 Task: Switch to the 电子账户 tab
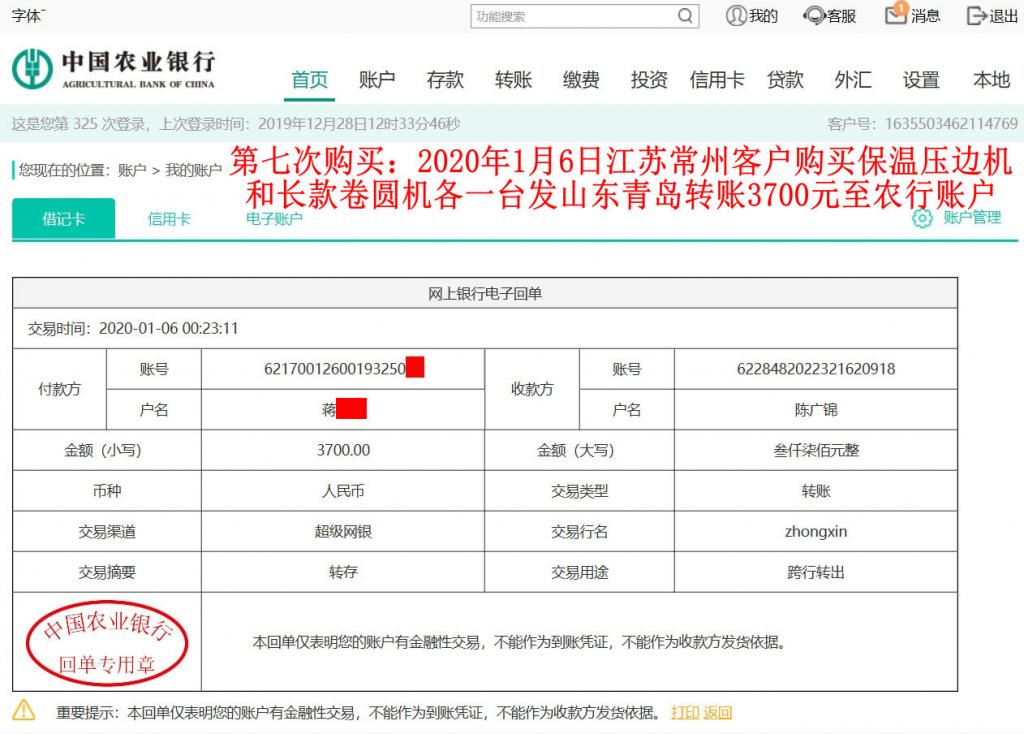pyautogui.click(x=273, y=216)
